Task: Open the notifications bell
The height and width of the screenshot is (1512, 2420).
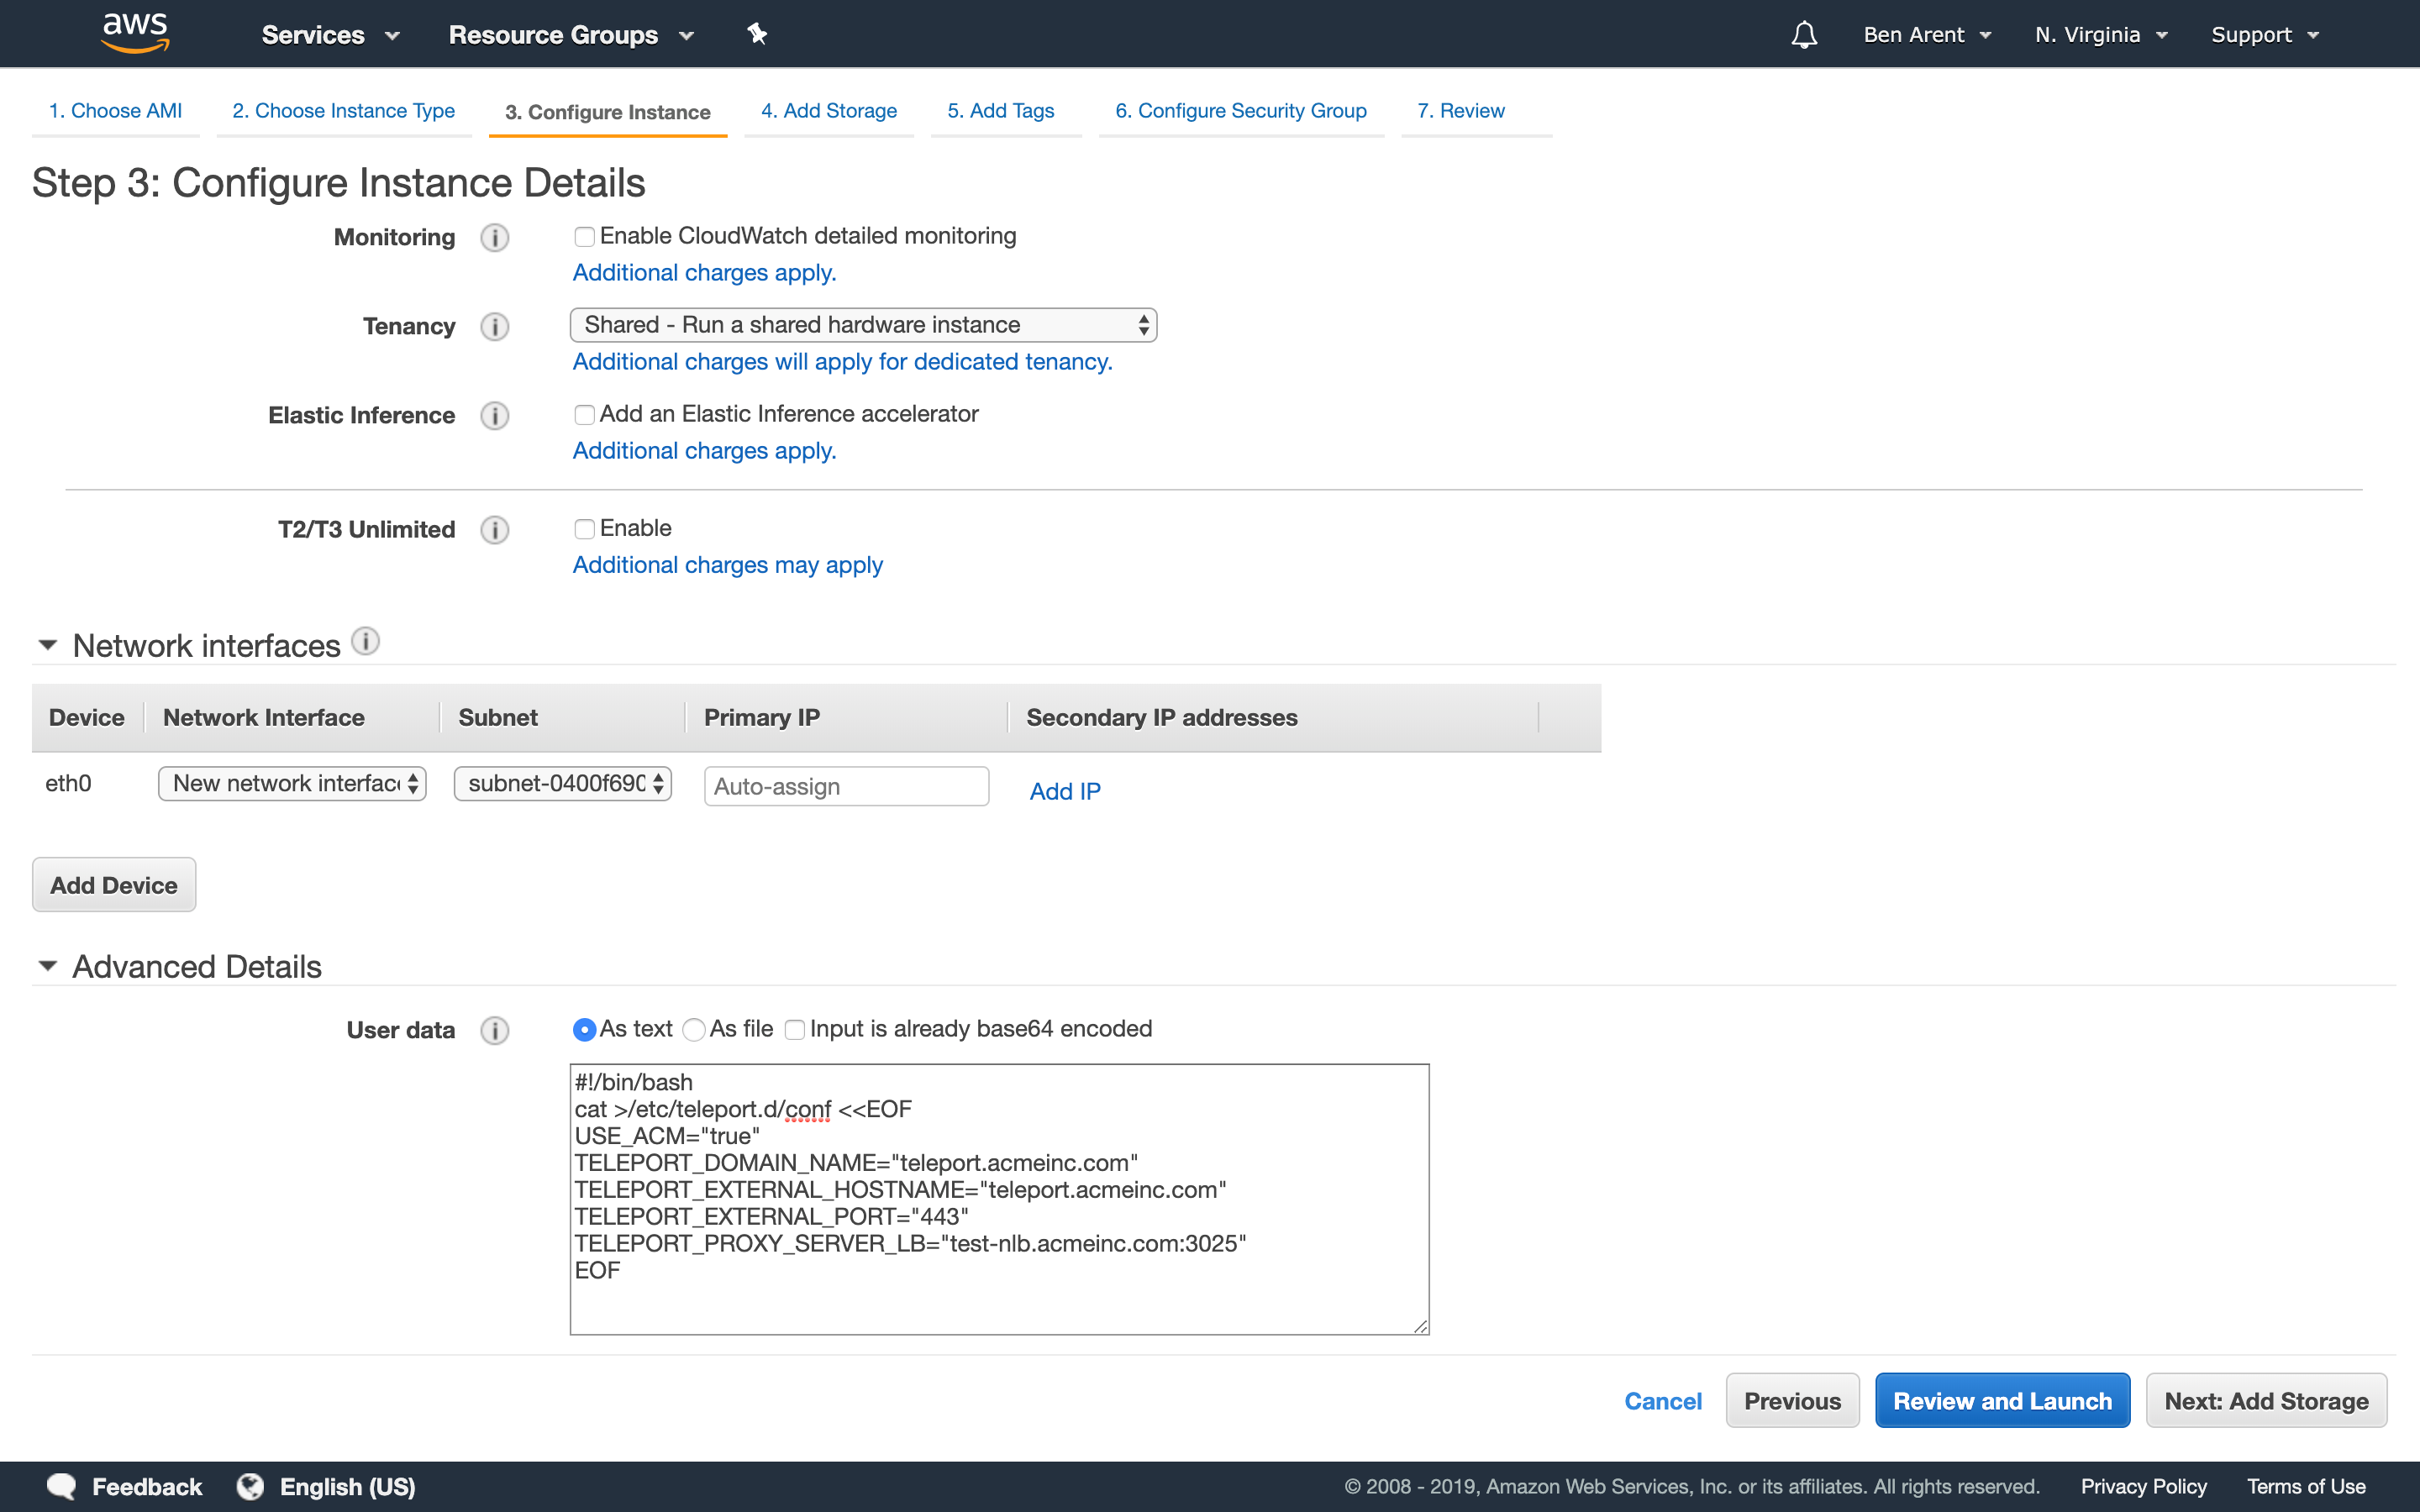Action: 1804,35
